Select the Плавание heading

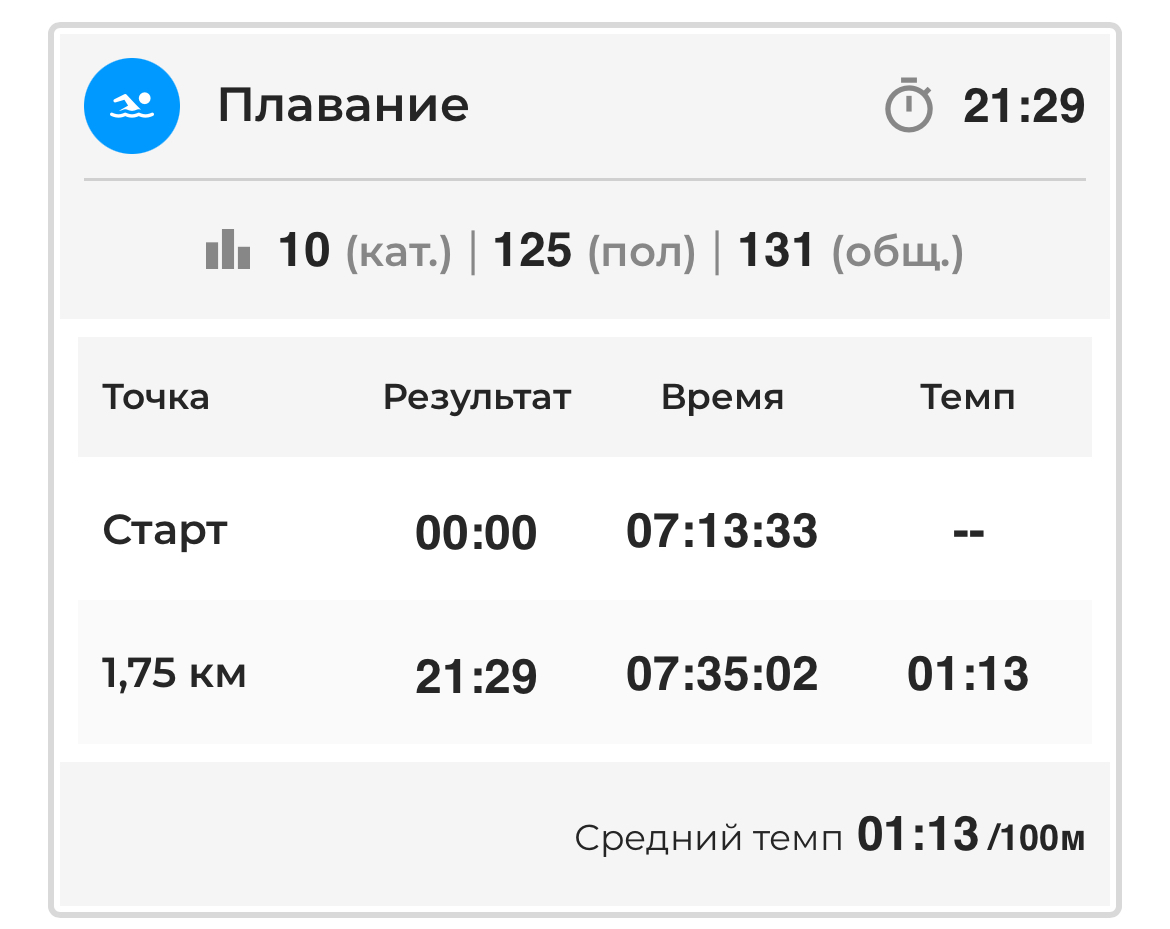[x=343, y=105]
